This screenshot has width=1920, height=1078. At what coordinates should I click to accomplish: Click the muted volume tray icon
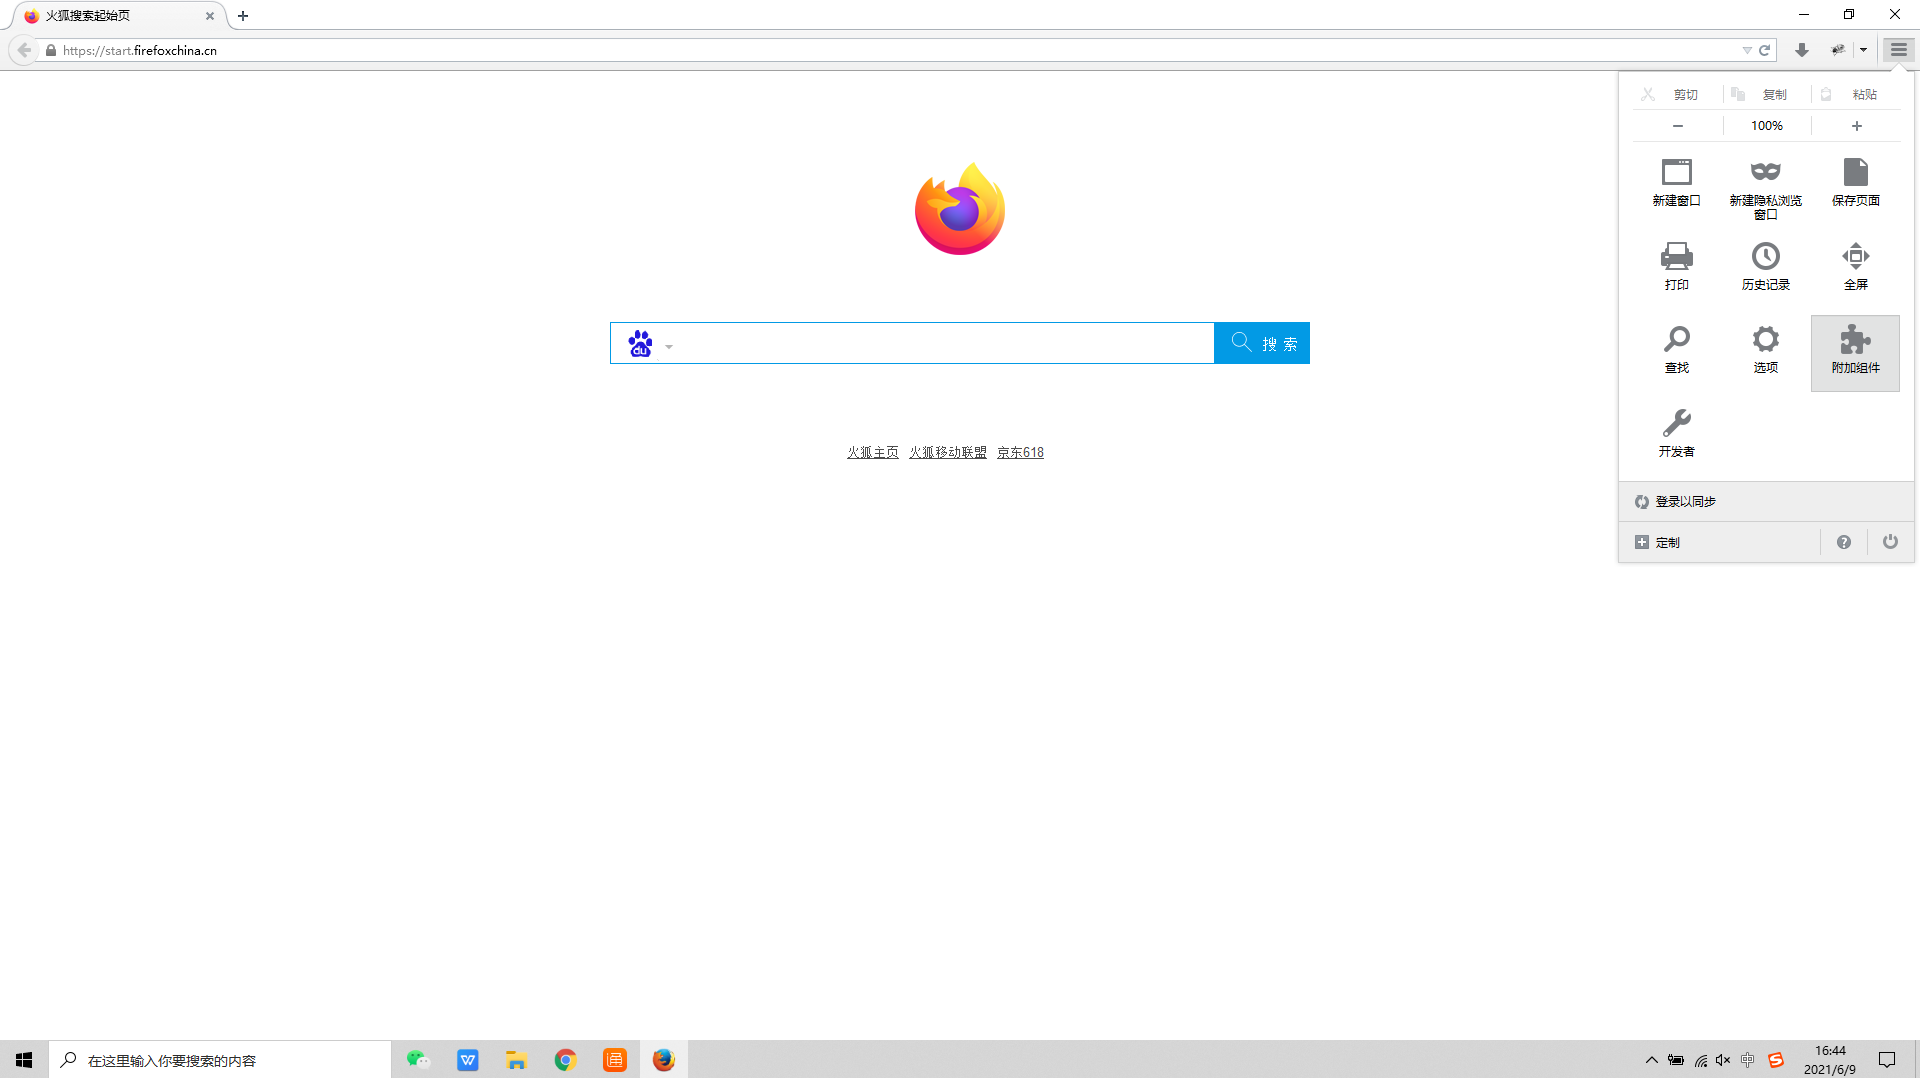1722,1060
